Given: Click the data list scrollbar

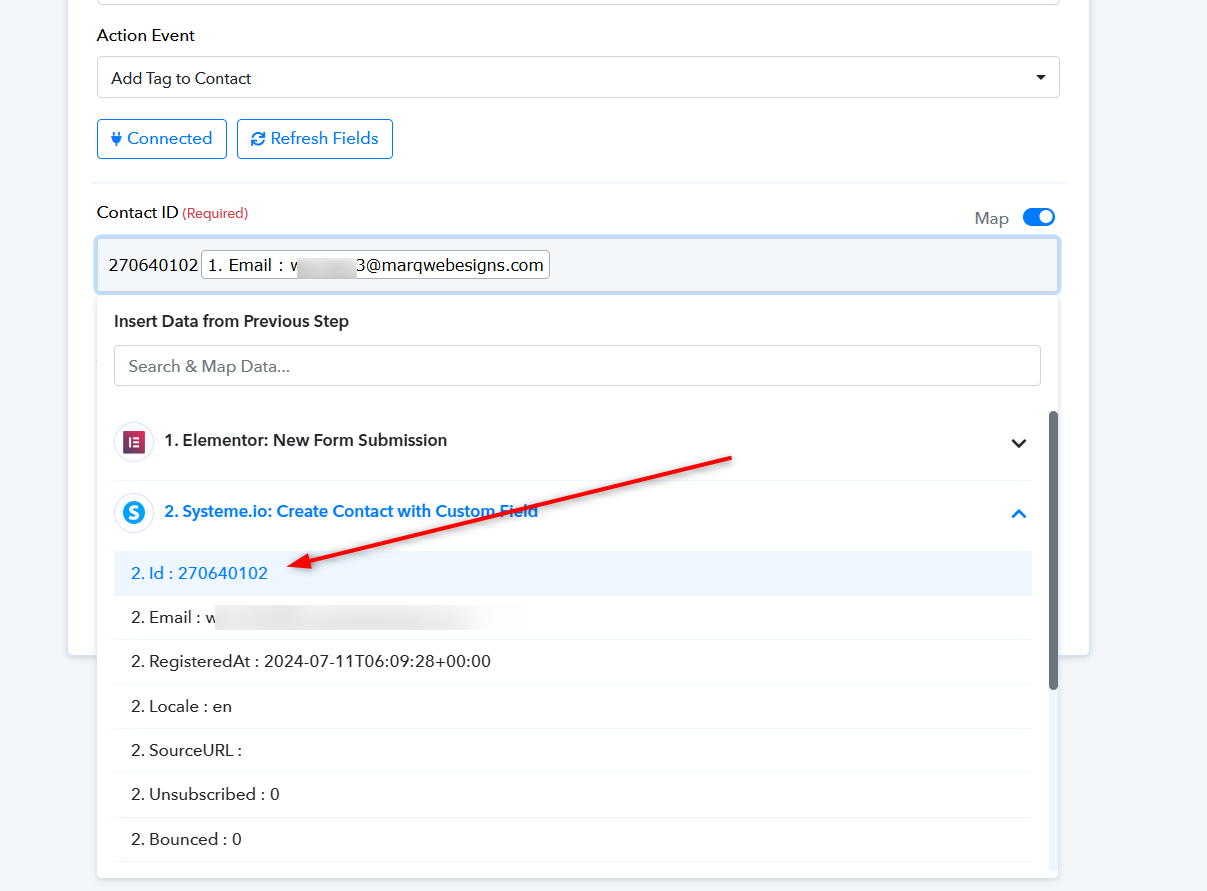Looking at the screenshot, I should 1053,550.
